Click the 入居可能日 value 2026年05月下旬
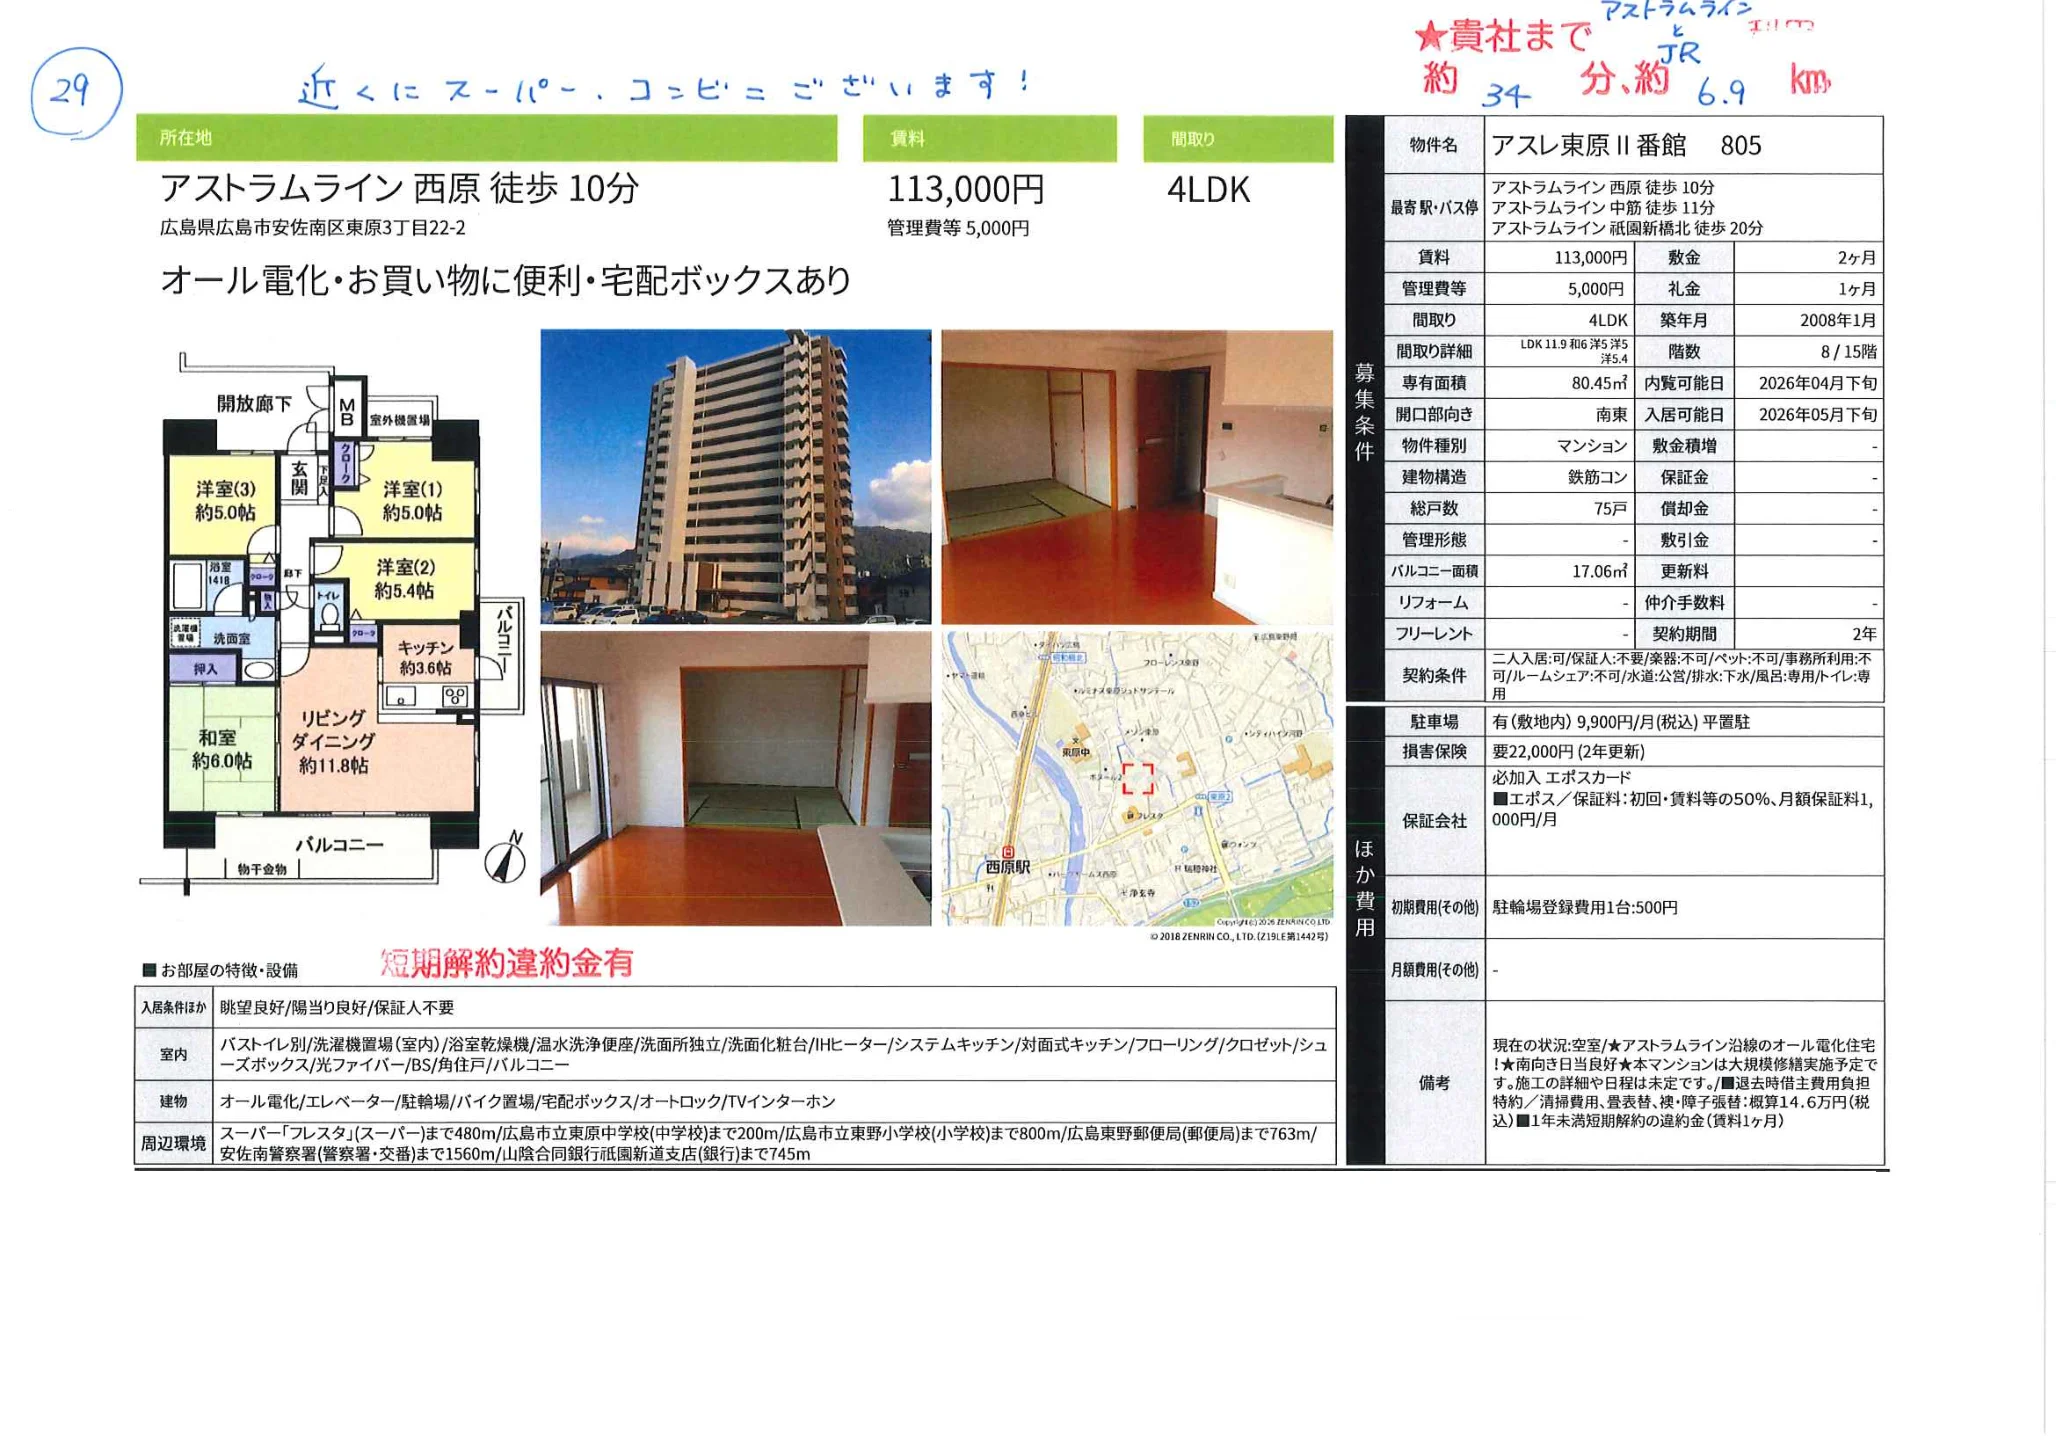 click(1818, 415)
